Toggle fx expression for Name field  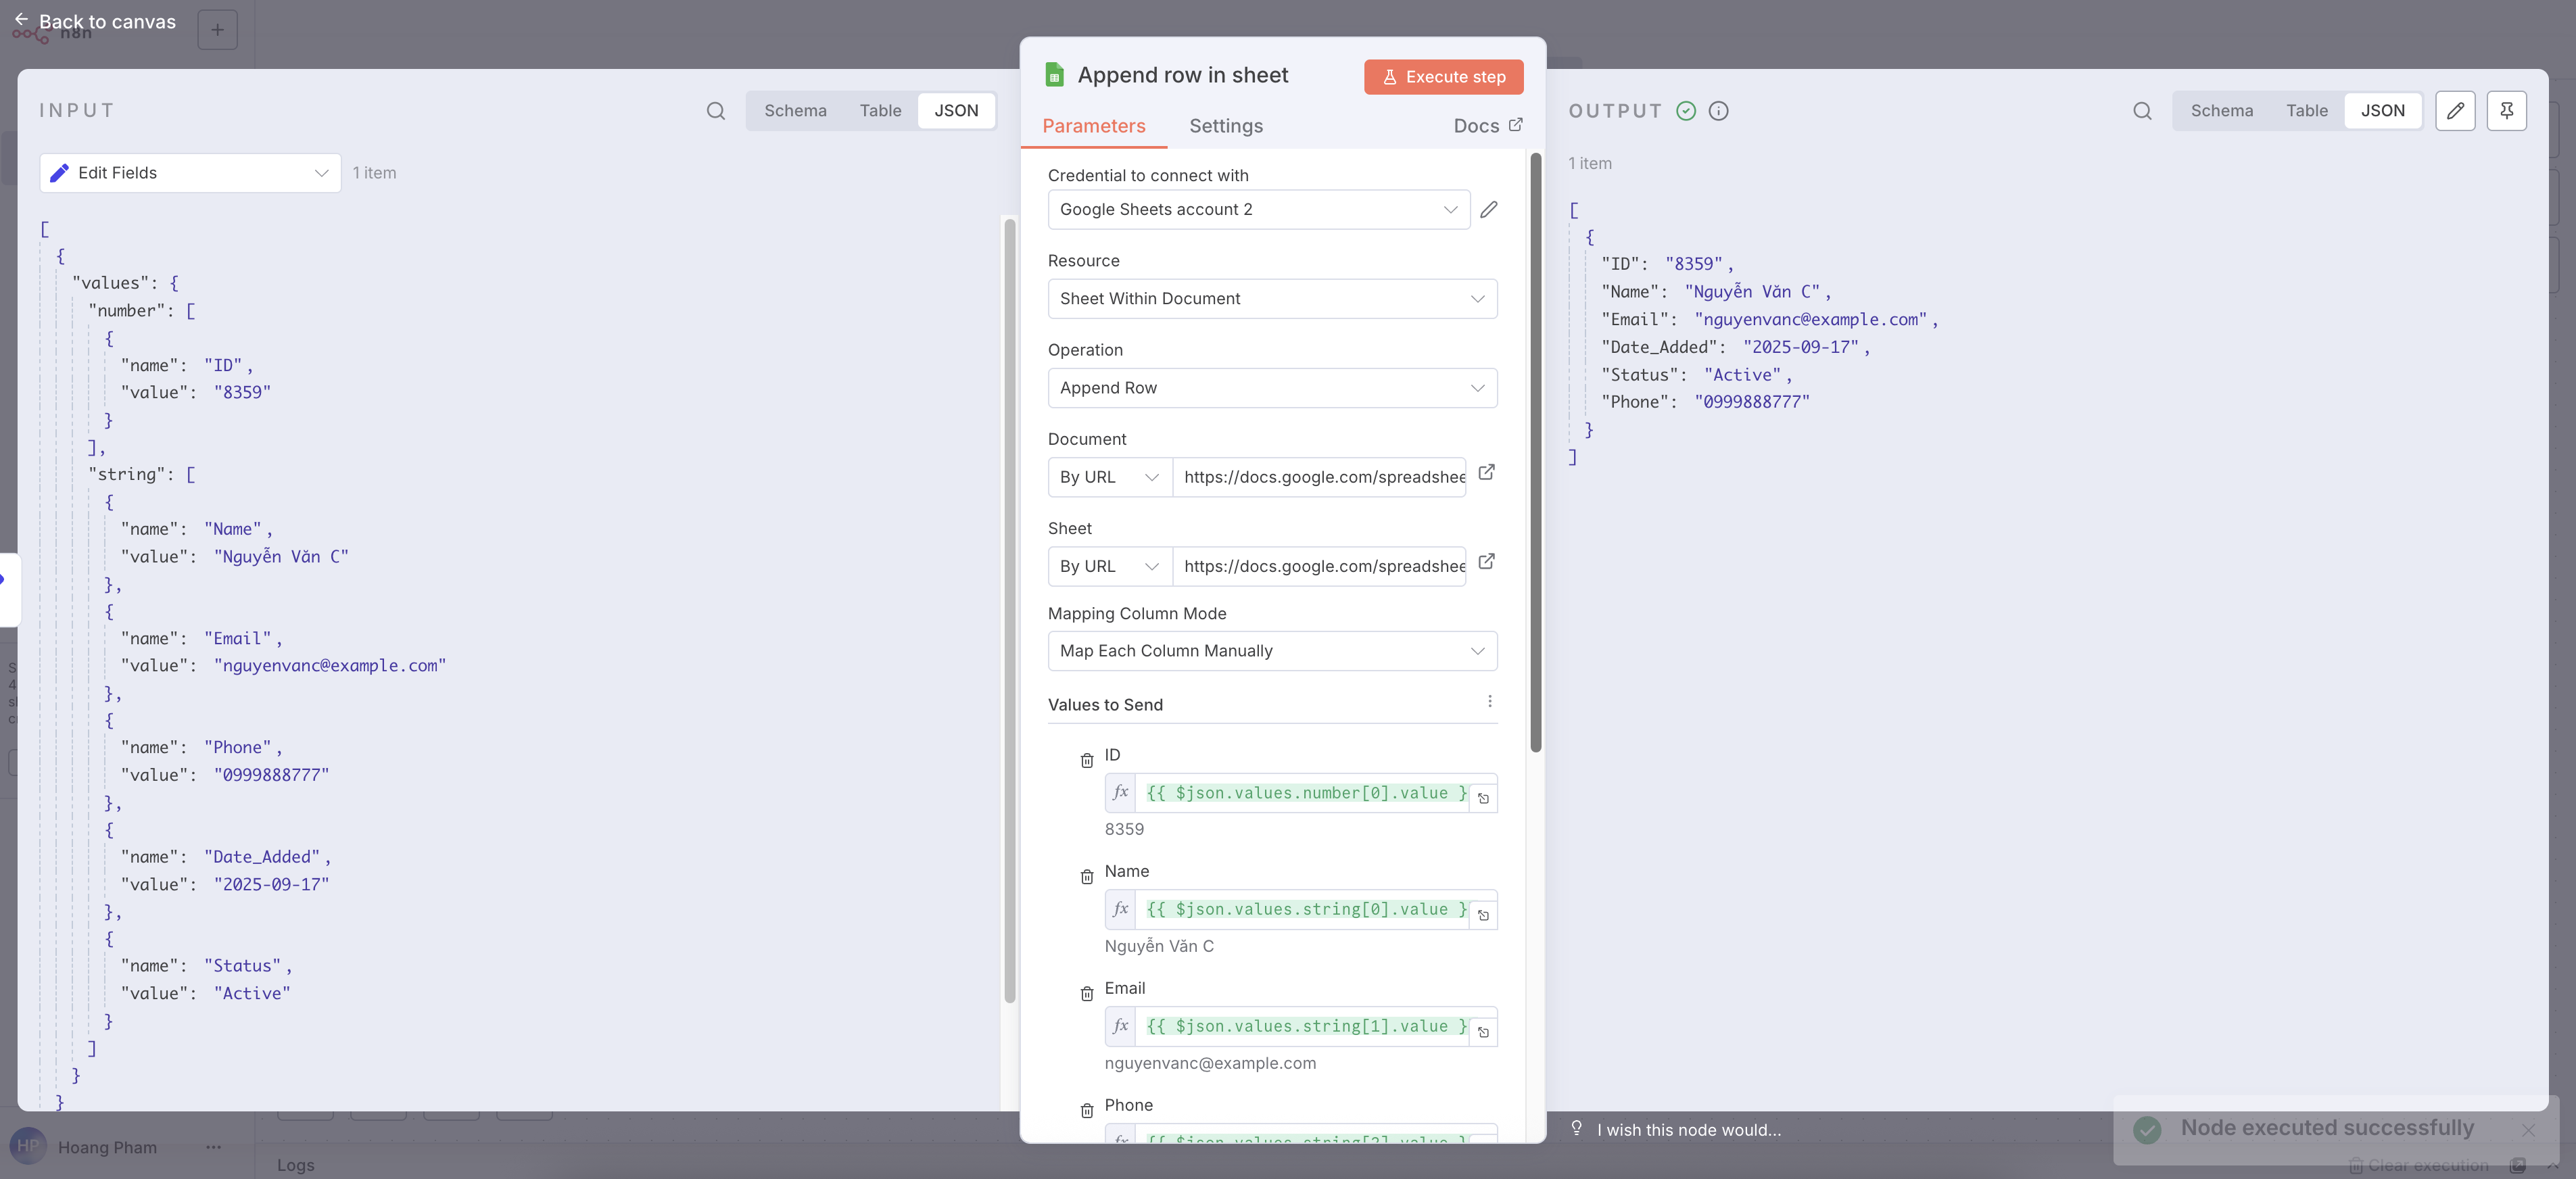pyautogui.click(x=1120, y=909)
